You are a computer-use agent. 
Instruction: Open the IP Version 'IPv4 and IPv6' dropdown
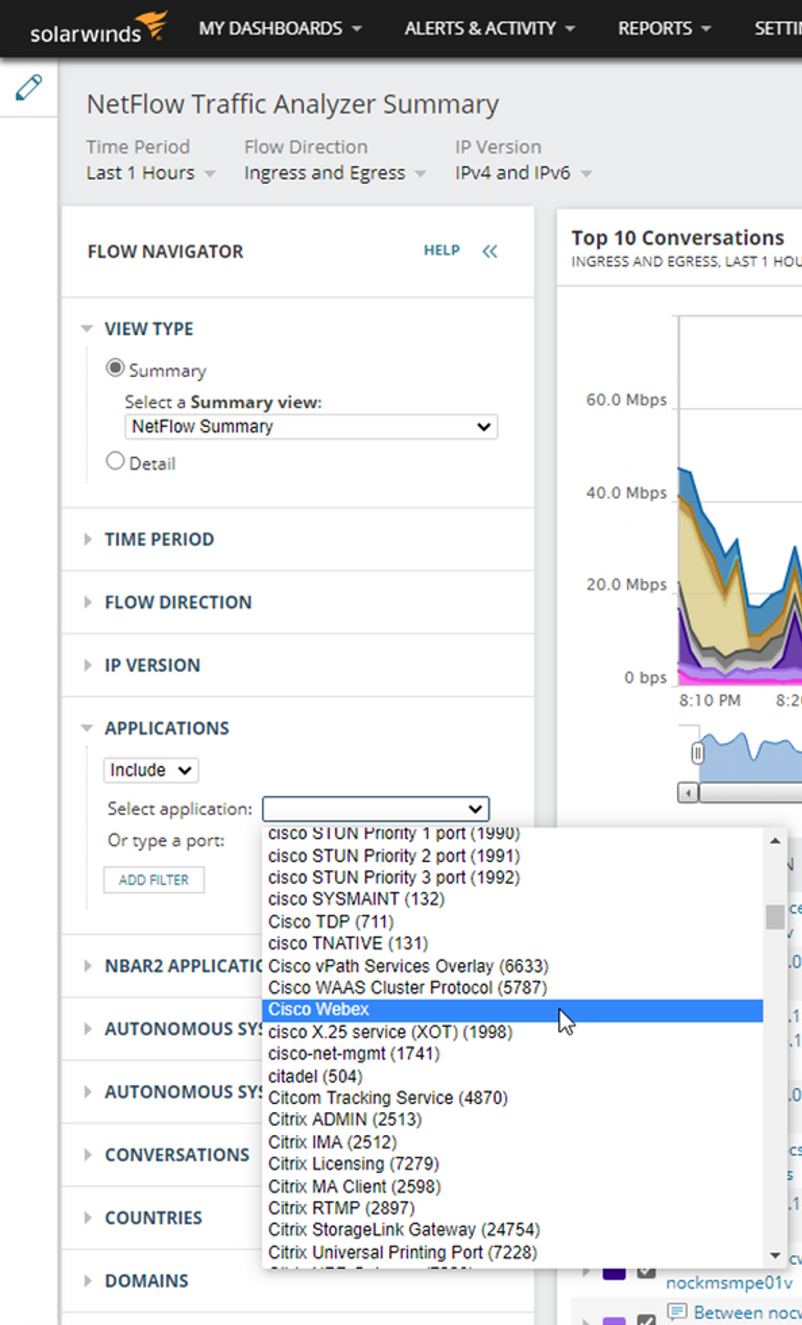pos(524,173)
